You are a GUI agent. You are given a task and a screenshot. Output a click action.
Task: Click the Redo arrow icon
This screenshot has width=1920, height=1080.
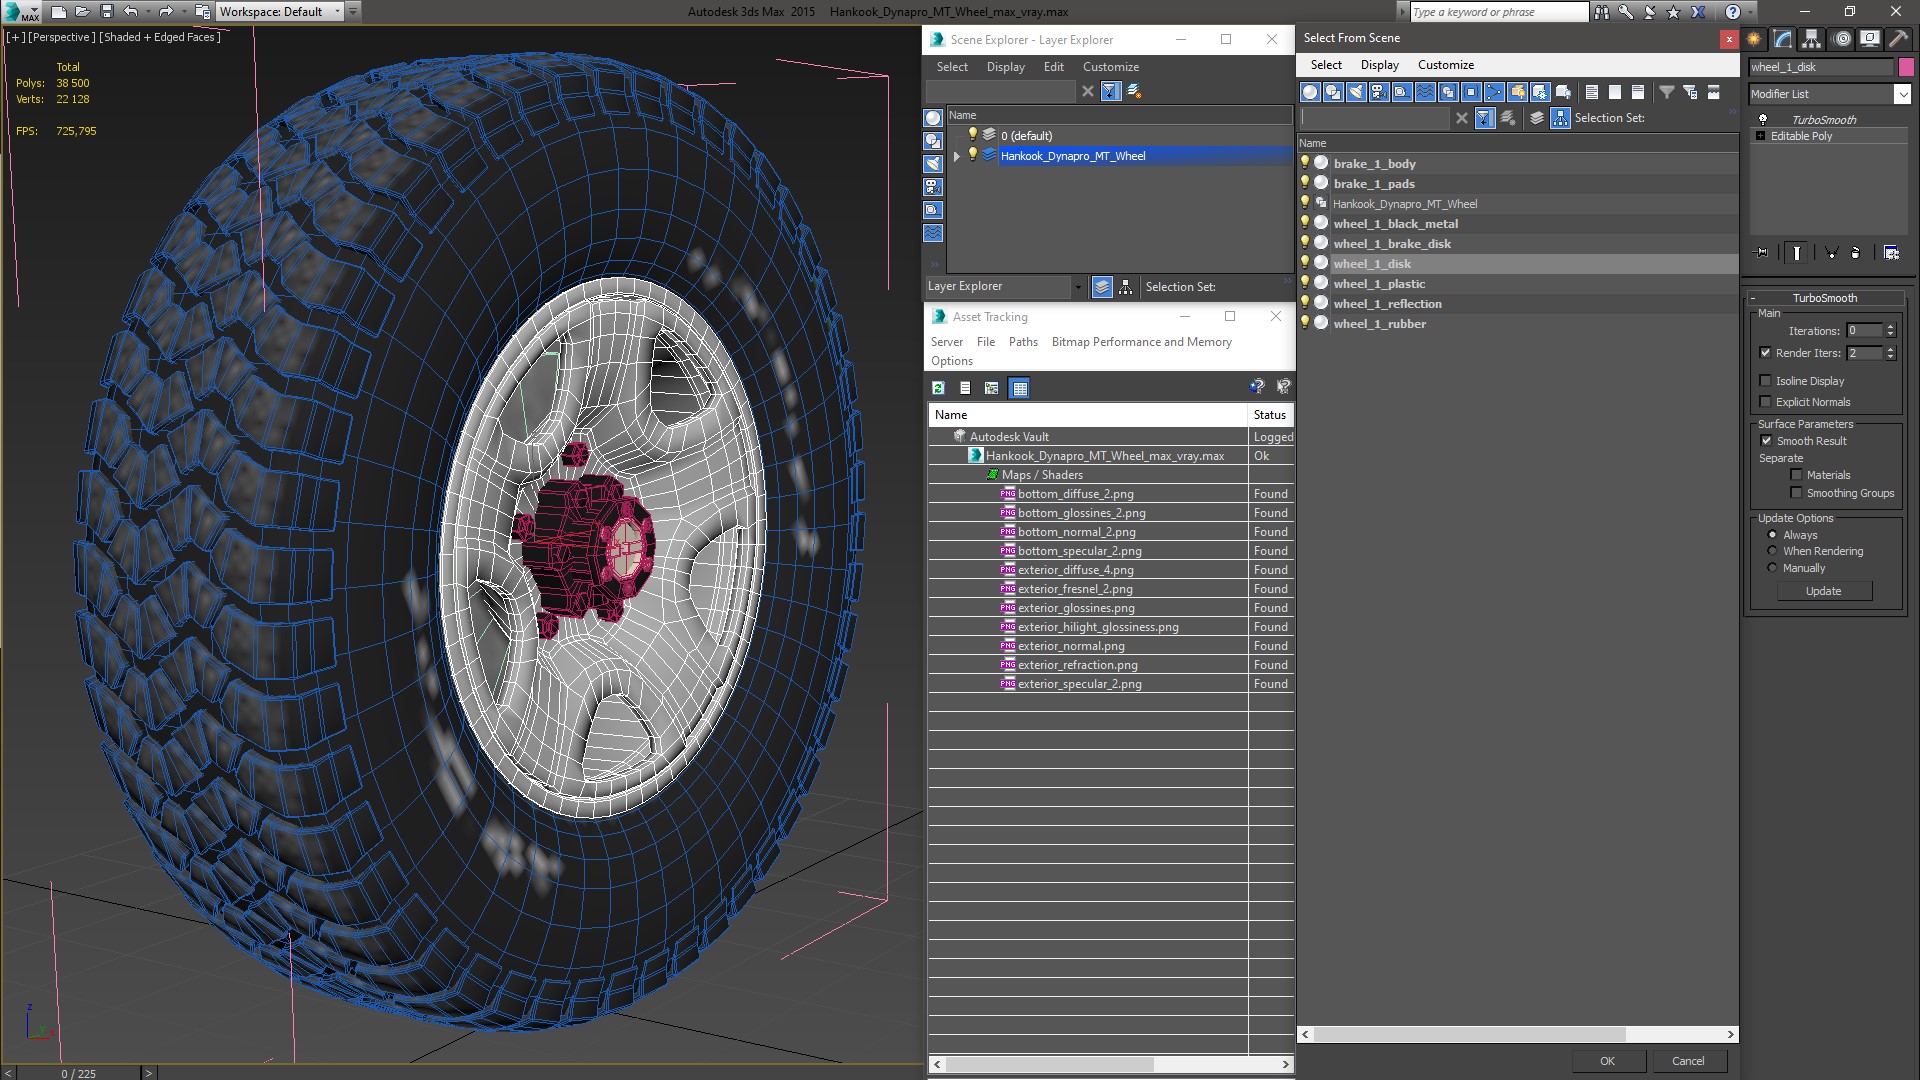[165, 12]
